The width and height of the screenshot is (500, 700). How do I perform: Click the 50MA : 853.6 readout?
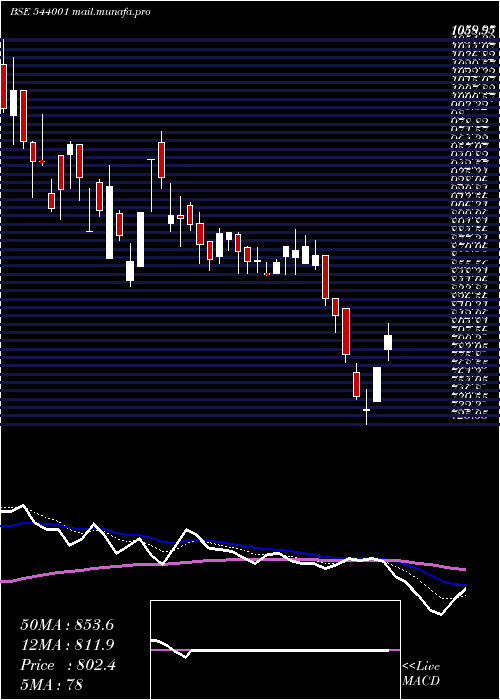[67, 625]
